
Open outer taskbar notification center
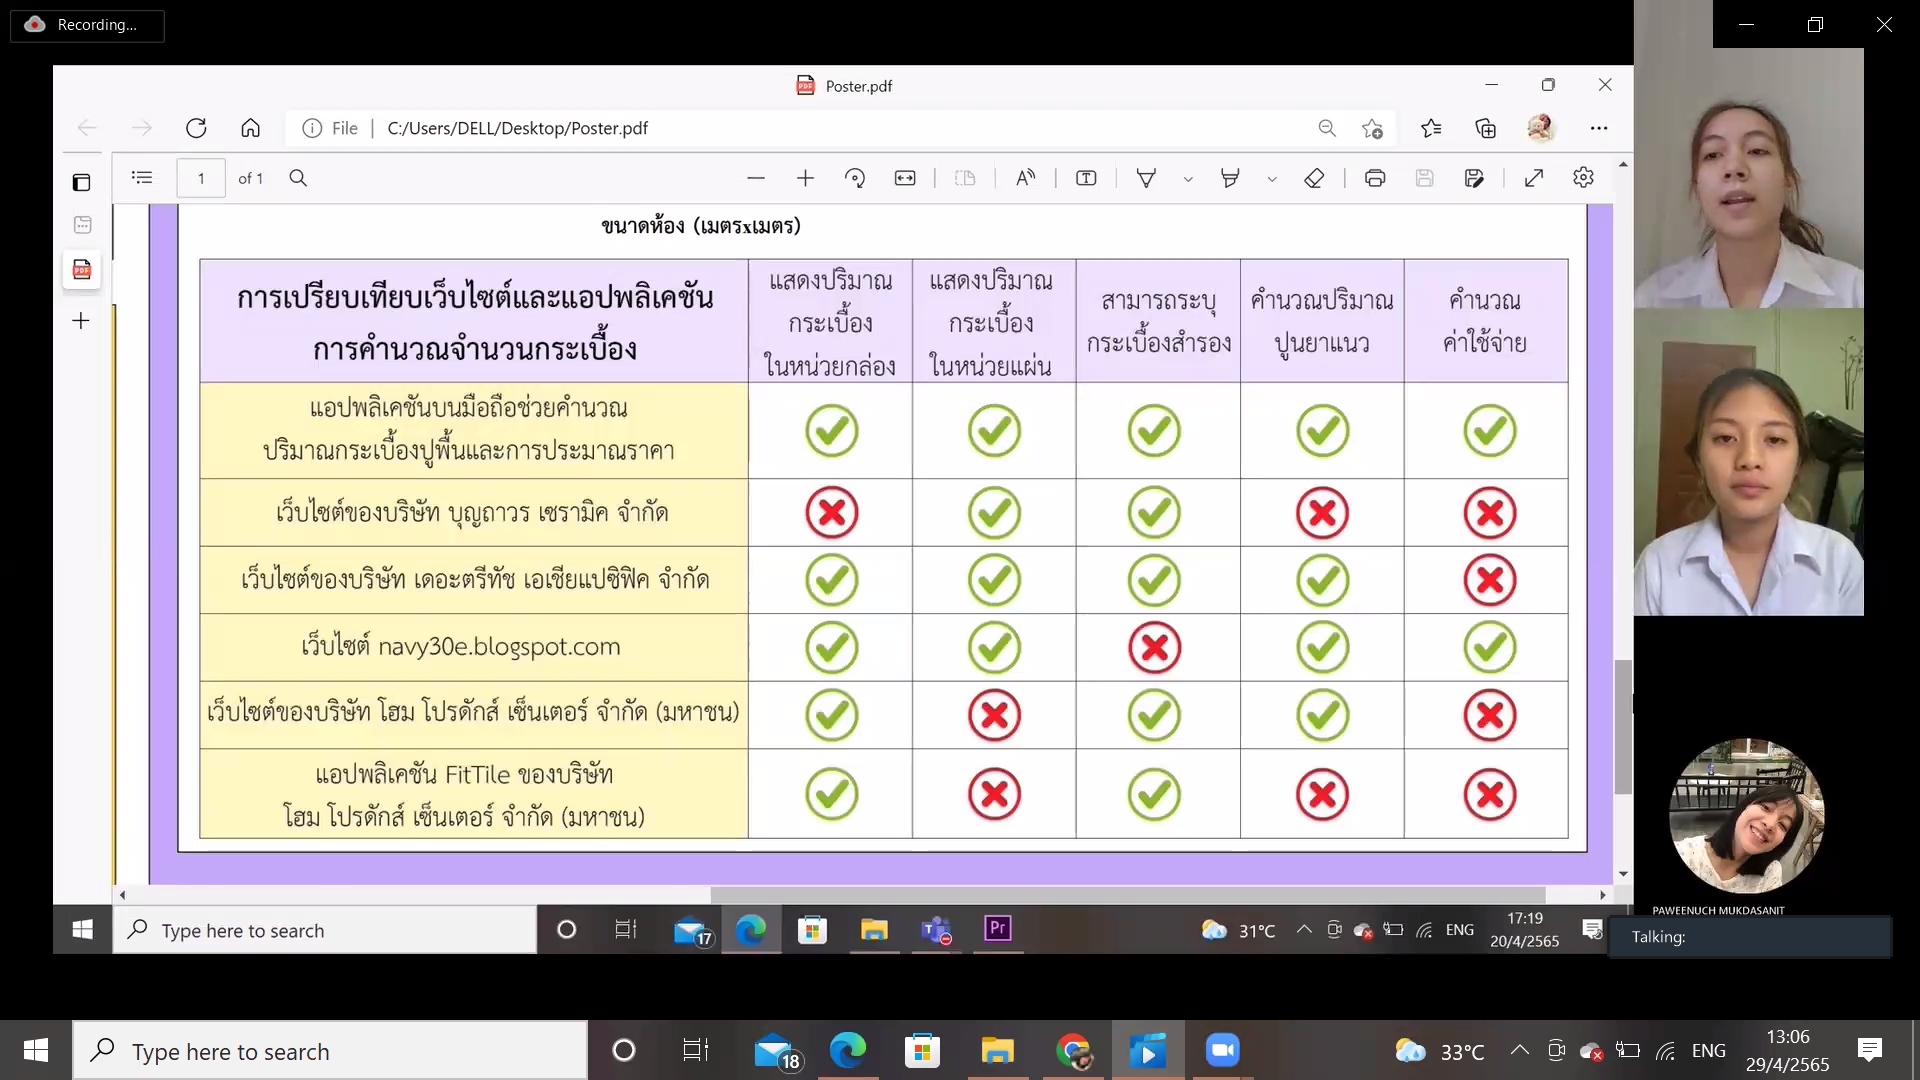click(1870, 1050)
